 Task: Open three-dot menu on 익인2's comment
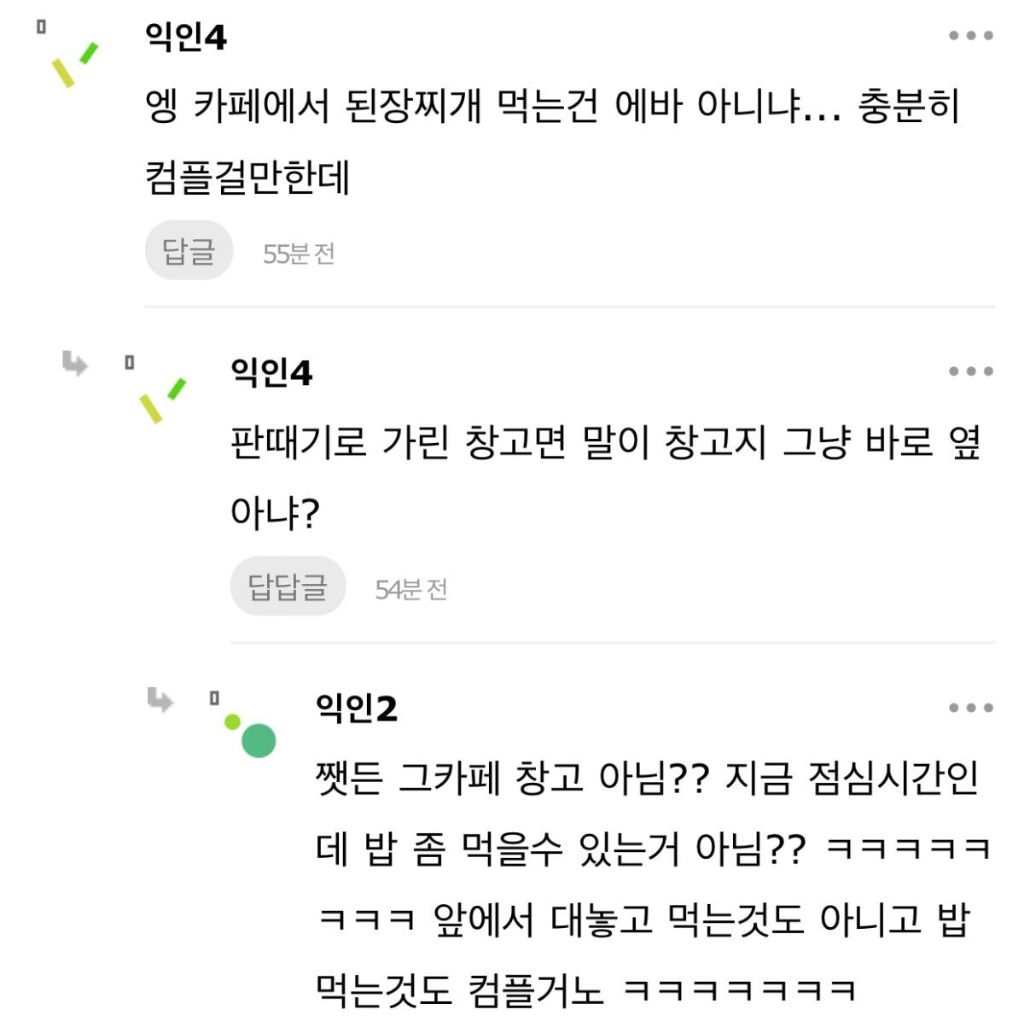(971, 708)
